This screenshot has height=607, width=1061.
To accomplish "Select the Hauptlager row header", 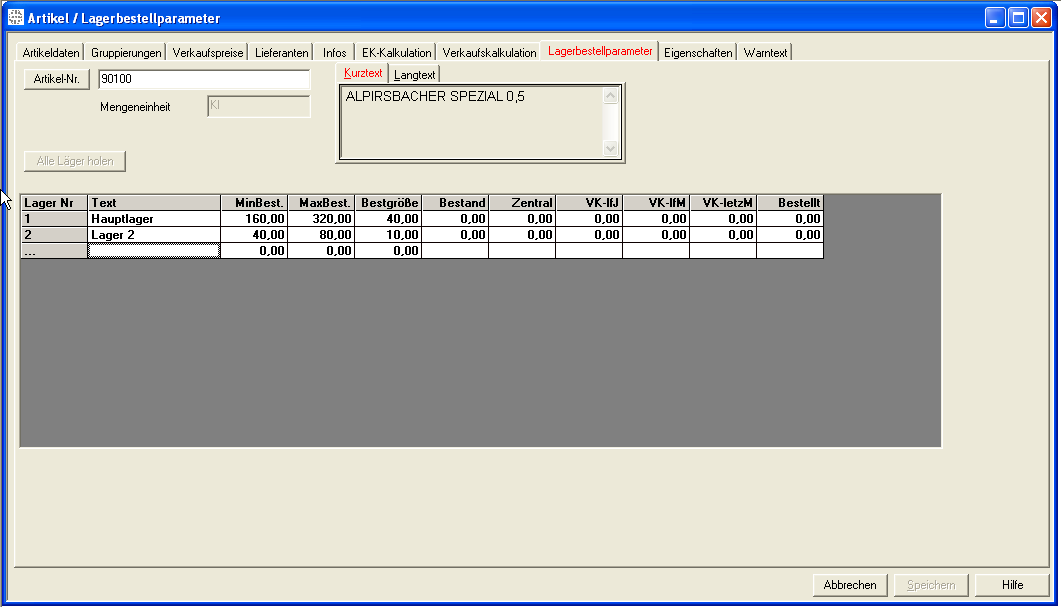I will (x=54, y=218).
